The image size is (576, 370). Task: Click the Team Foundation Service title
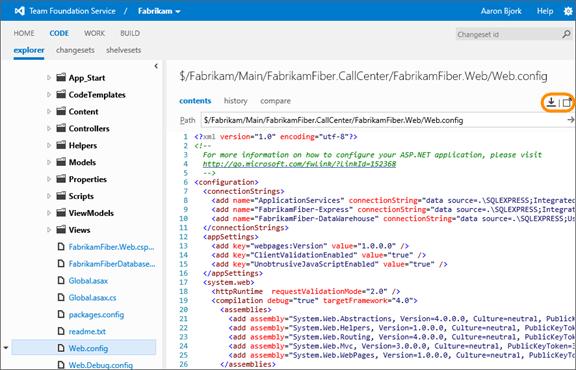[72, 11]
